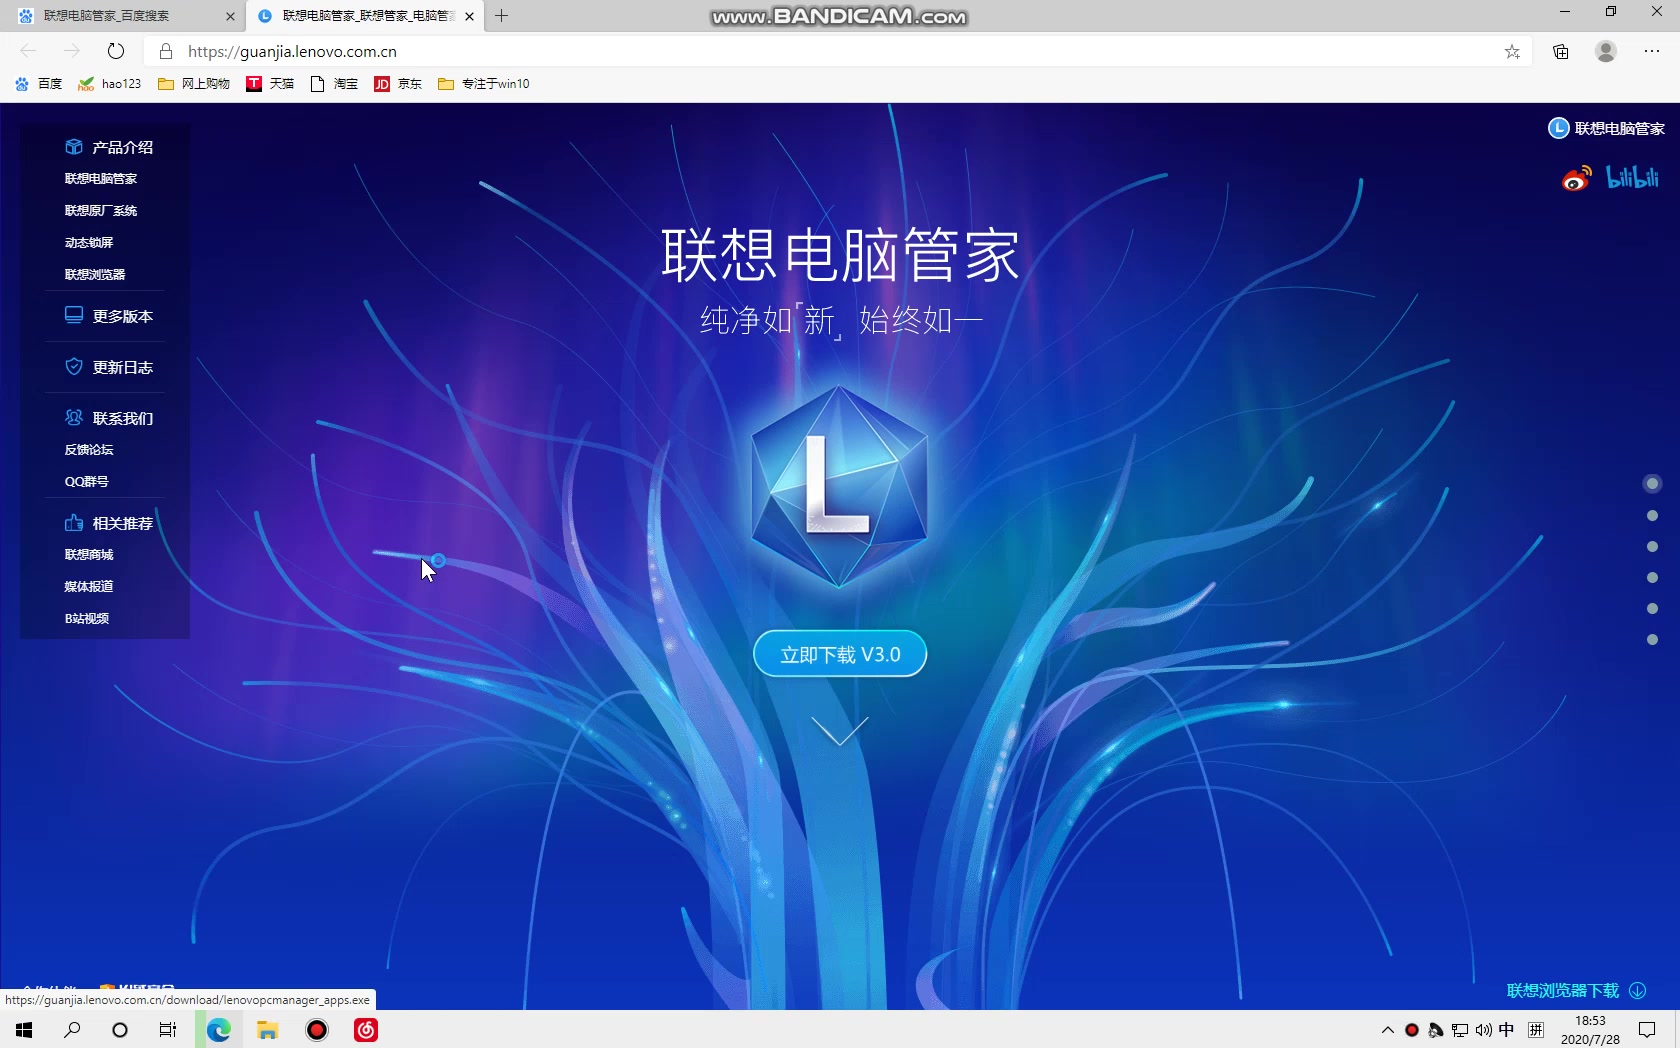Select the sixth page indicator dot
Viewport: 1680px width, 1048px height.
[1652, 640]
